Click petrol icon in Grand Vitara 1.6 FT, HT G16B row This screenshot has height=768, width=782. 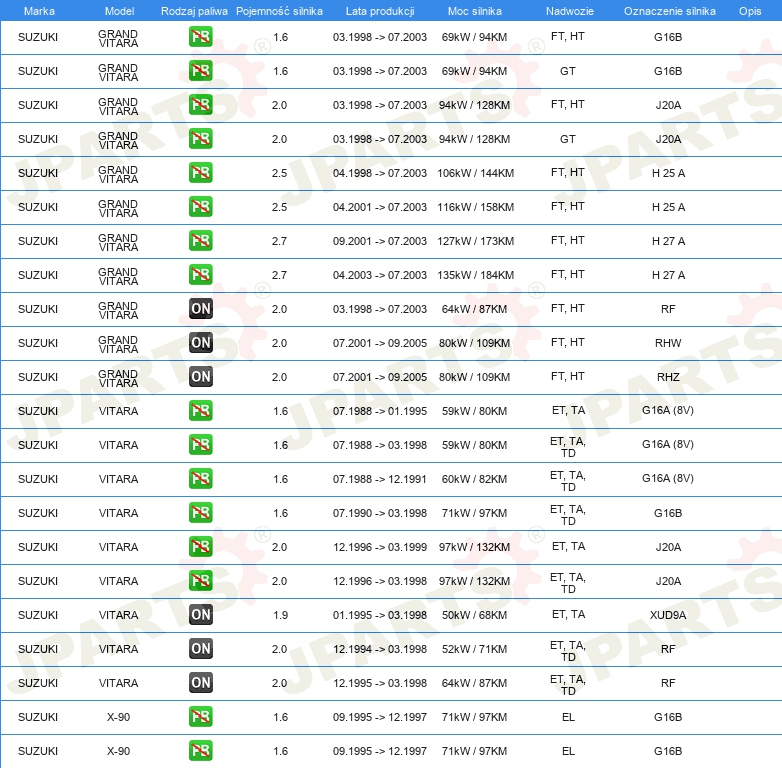(x=200, y=36)
